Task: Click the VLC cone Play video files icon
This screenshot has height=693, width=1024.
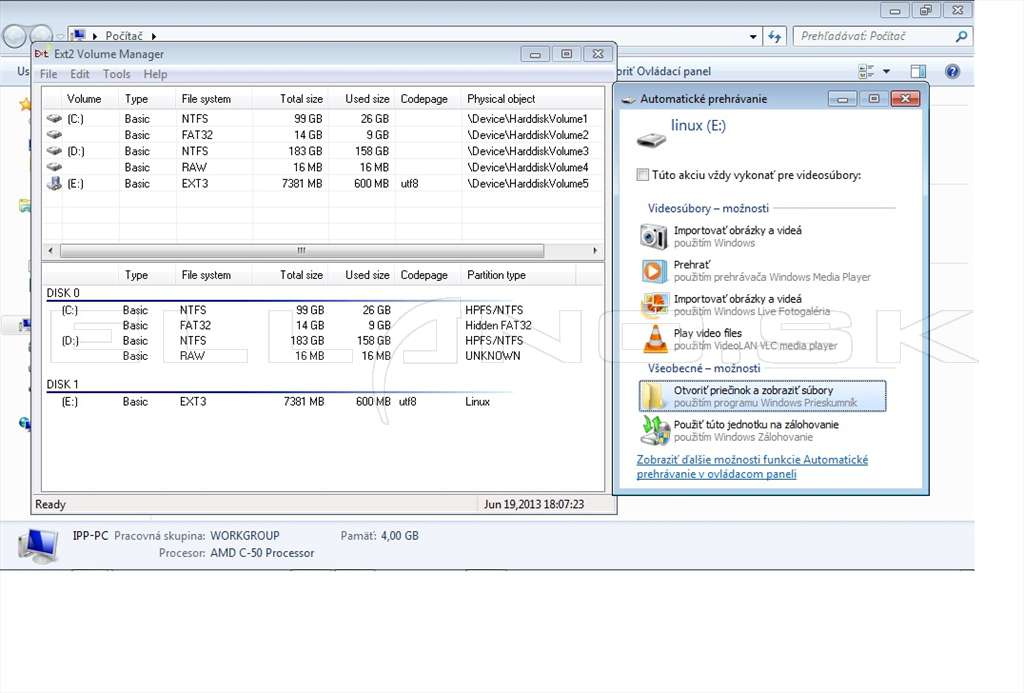Action: [x=654, y=339]
